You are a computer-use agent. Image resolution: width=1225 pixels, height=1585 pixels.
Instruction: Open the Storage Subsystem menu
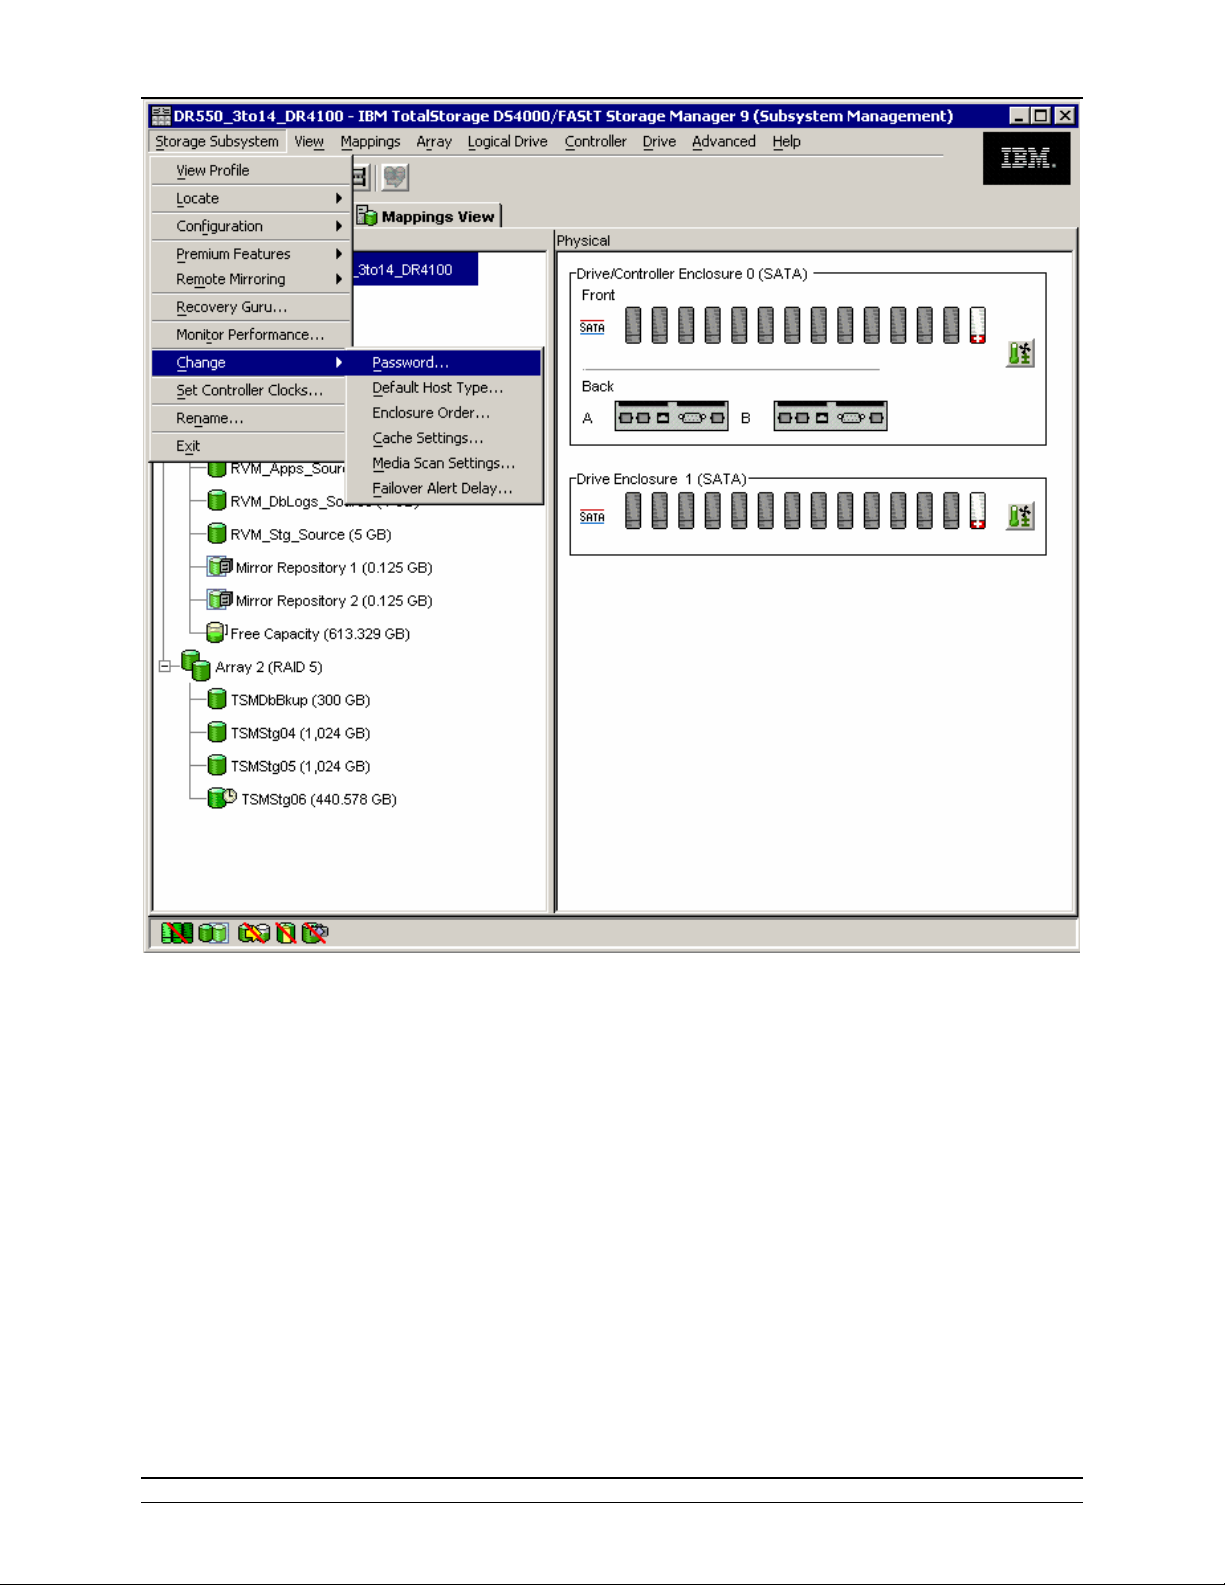tap(217, 142)
